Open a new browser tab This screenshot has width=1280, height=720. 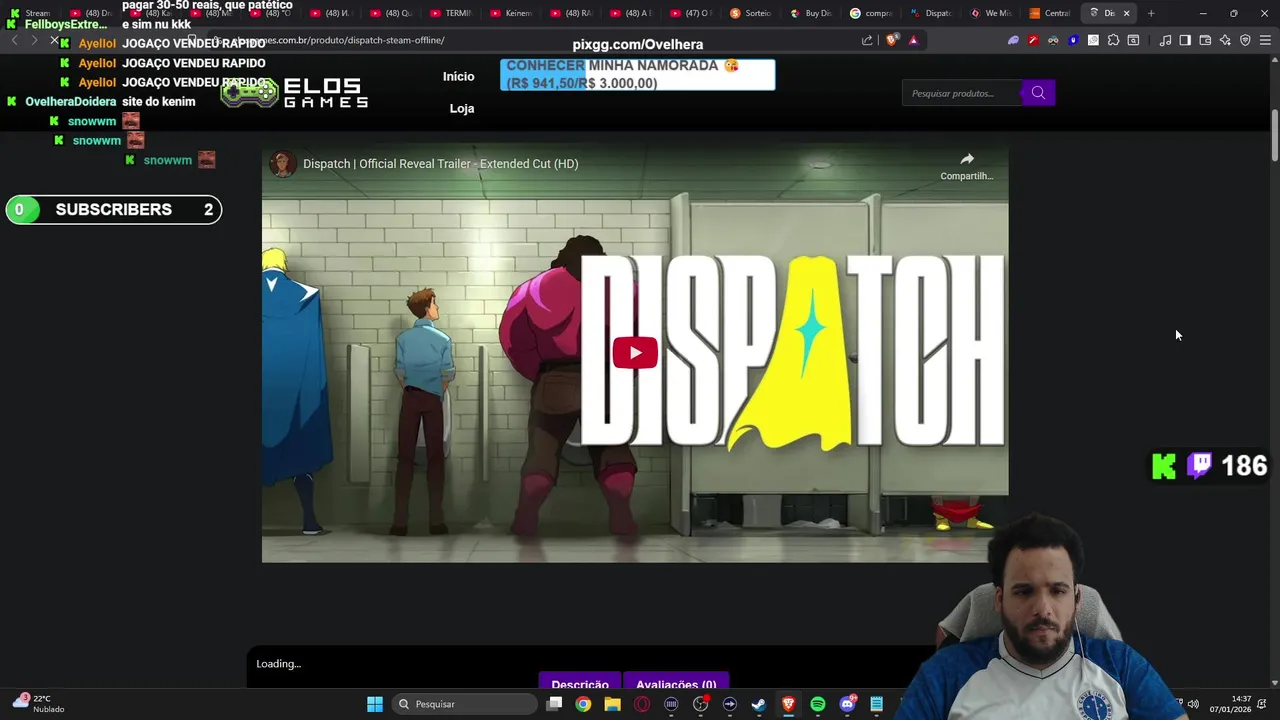[x=1151, y=13]
